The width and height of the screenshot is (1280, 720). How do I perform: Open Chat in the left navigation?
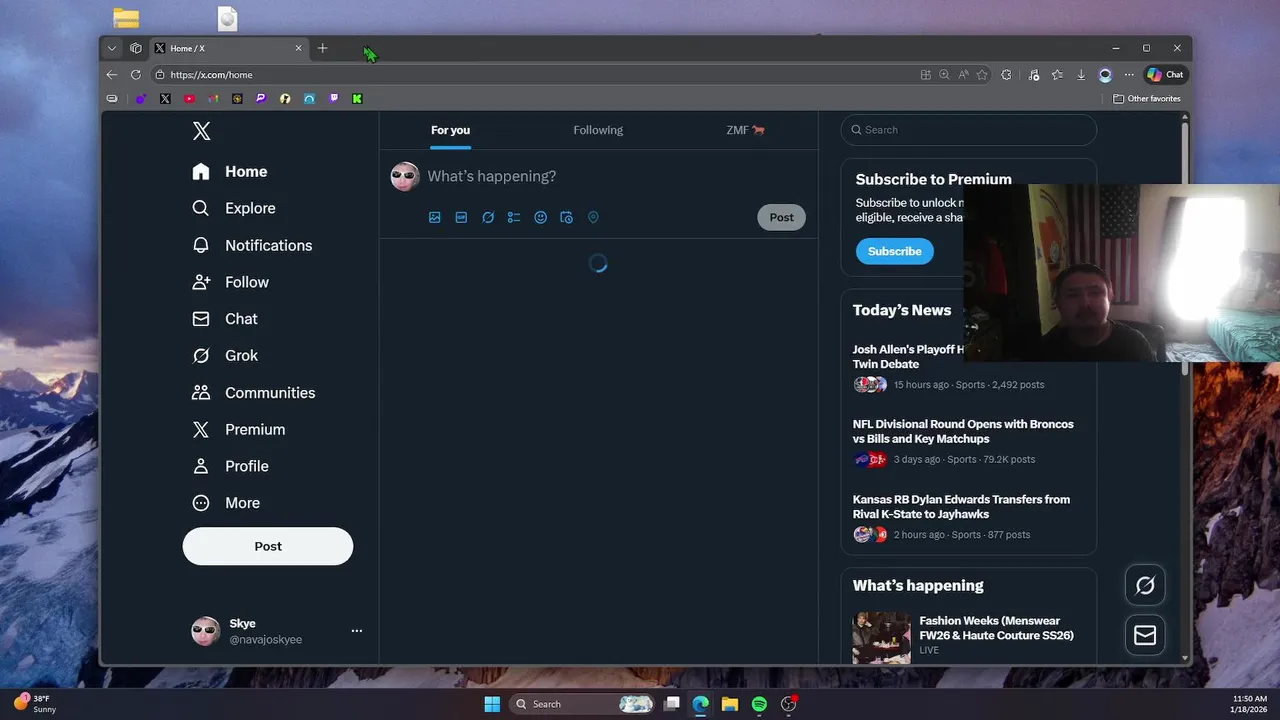point(225,319)
